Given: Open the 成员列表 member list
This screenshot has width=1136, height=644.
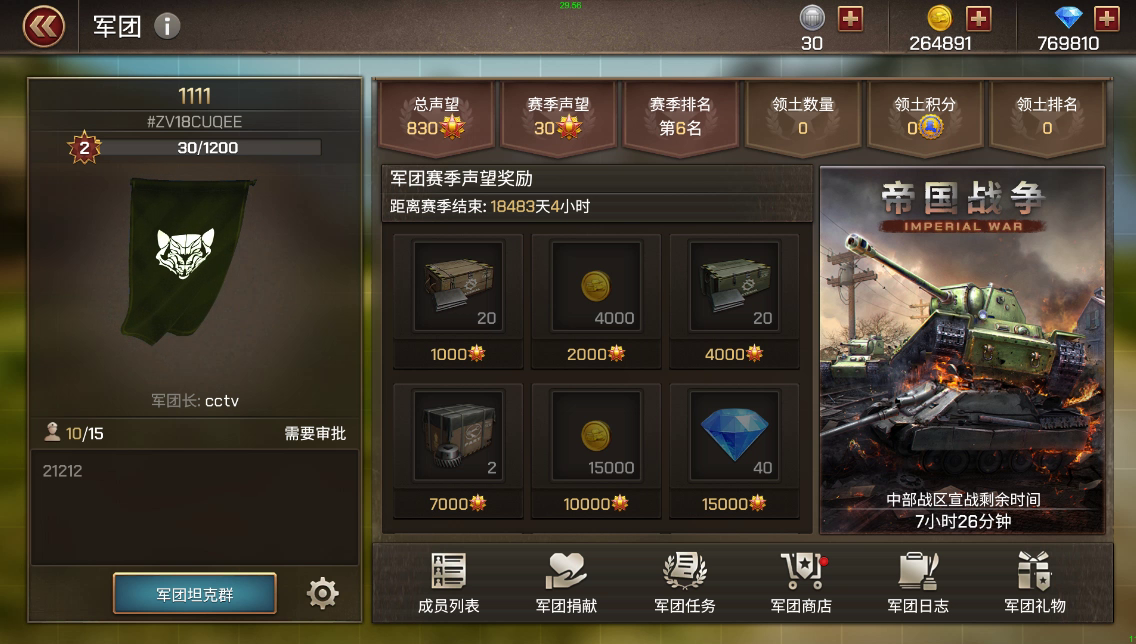Looking at the screenshot, I should [448, 584].
